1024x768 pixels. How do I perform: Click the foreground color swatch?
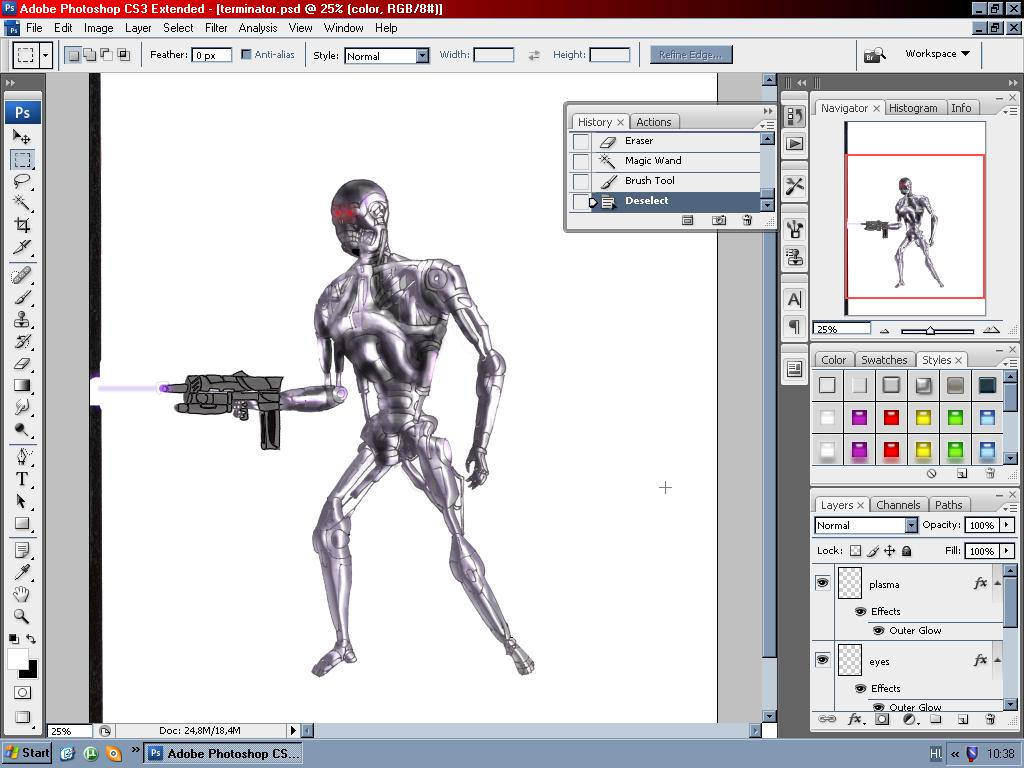18,659
